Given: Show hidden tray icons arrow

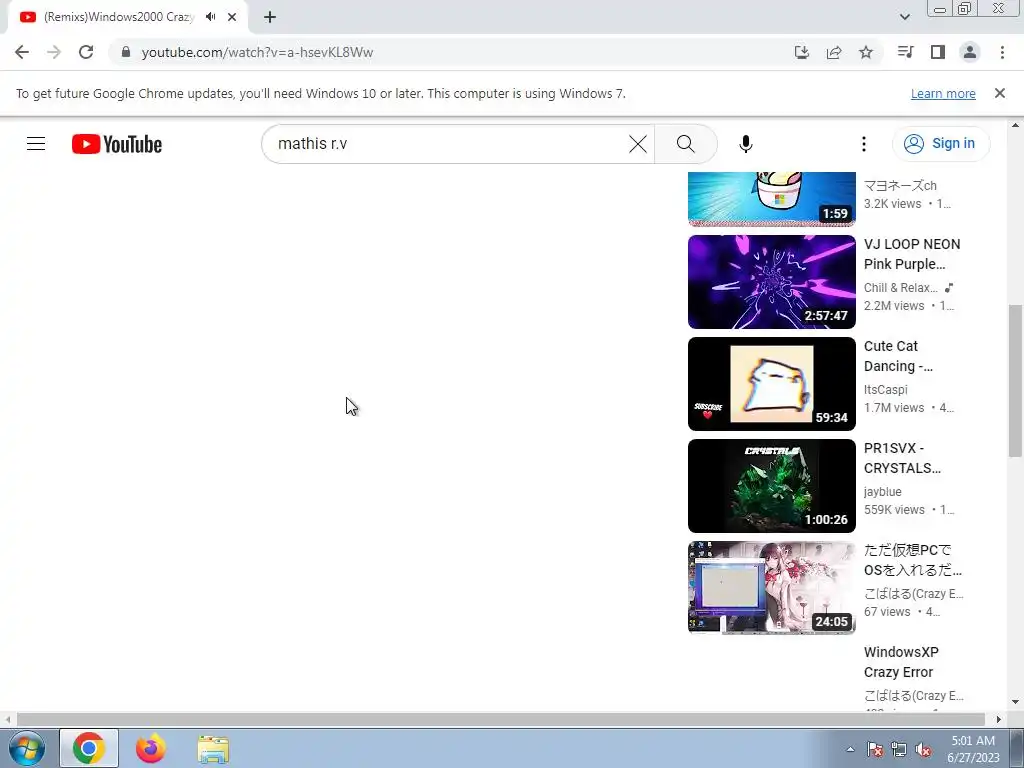Looking at the screenshot, I should coord(850,749).
